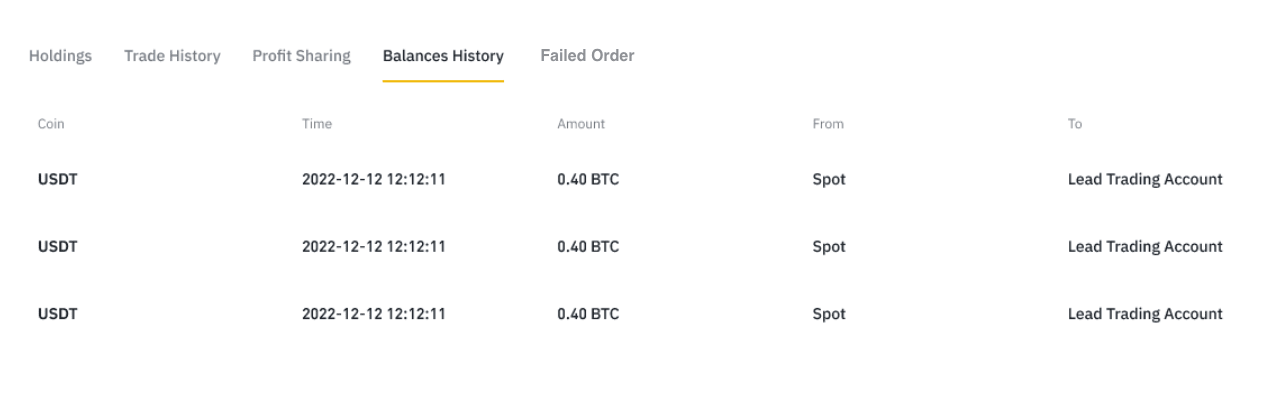The width and height of the screenshot is (1269, 397).
Task: Click the Coin column header
Action: pyautogui.click(x=51, y=124)
